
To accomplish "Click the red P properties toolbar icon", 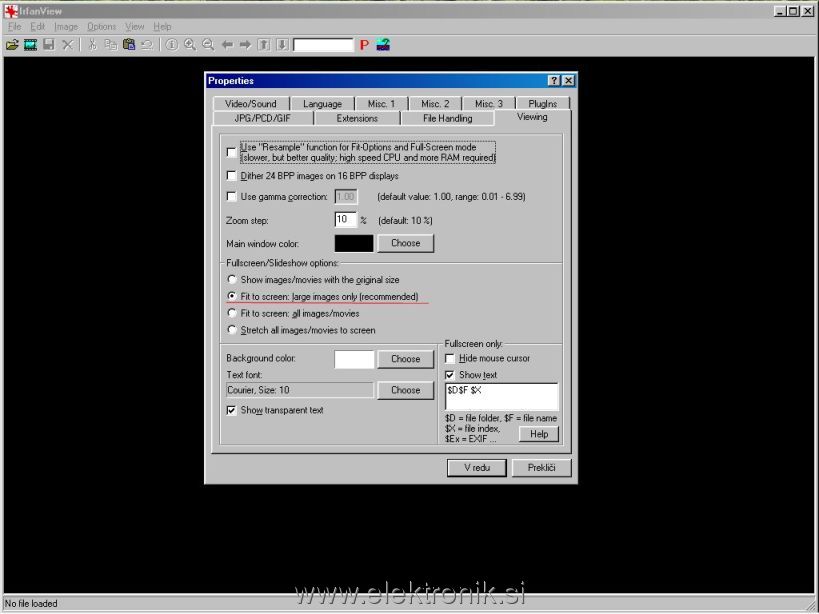I will 364,45.
